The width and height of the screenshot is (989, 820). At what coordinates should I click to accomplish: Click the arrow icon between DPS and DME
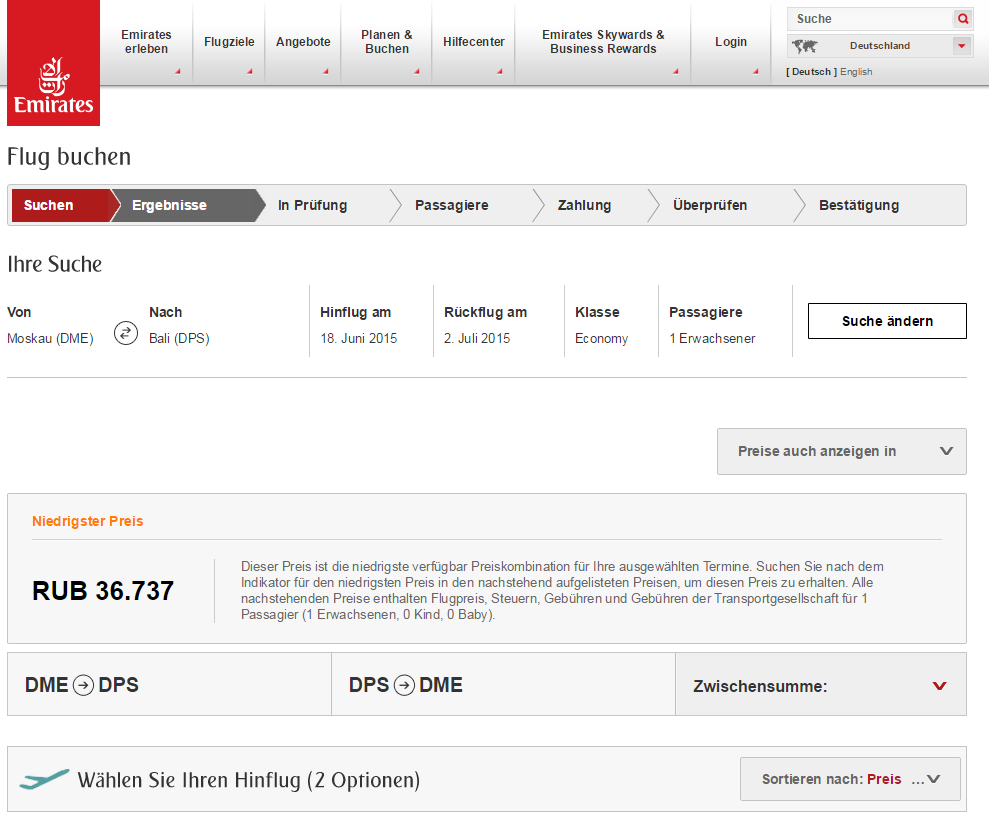(x=404, y=685)
